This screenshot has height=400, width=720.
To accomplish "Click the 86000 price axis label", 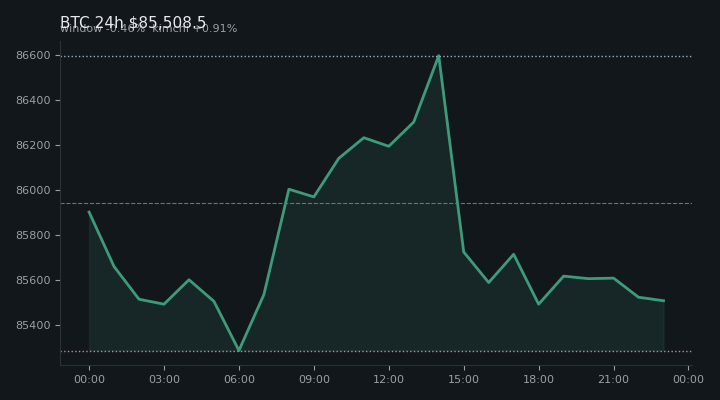I will 33,191.
